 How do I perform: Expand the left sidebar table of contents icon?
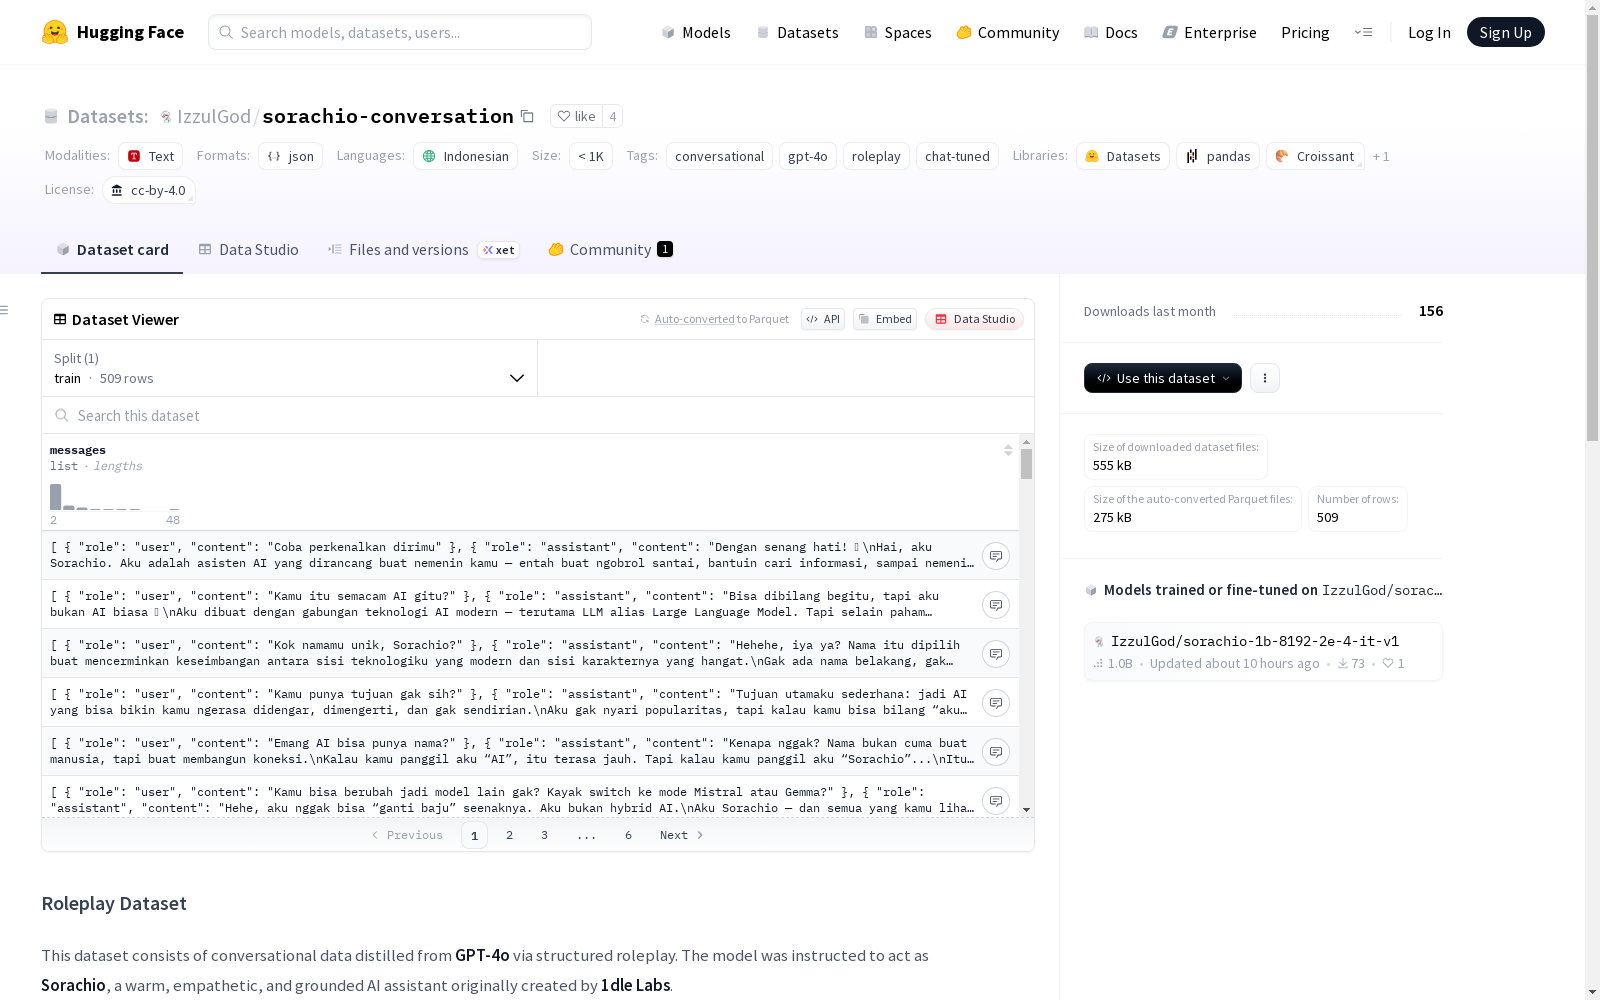[x=5, y=310]
